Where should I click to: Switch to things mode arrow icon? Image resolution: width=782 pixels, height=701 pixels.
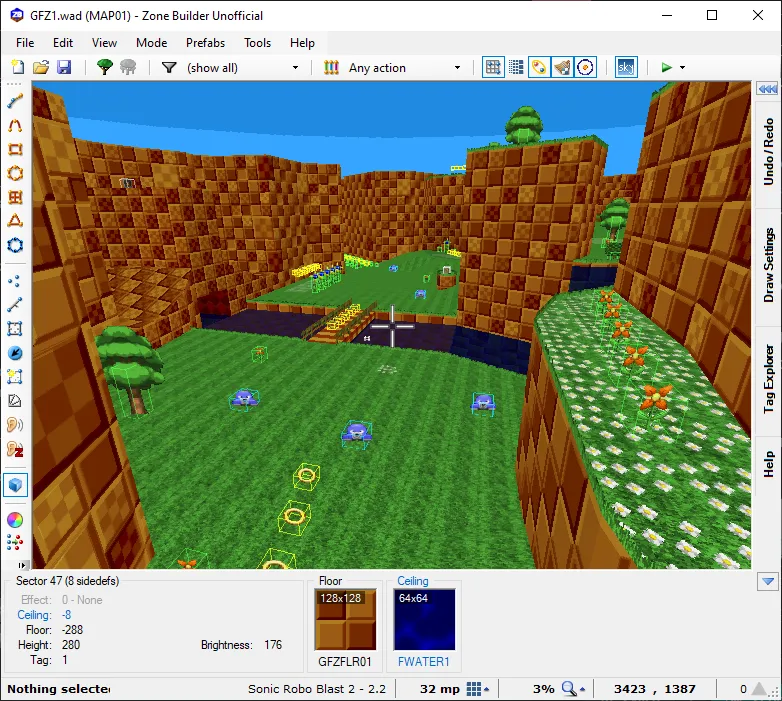pos(15,353)
